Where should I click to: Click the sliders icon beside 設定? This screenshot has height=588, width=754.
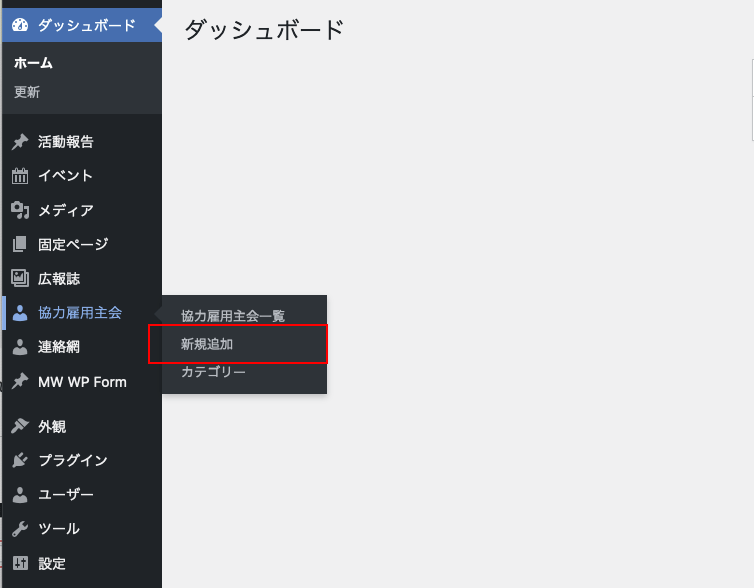tap(20, 563)
